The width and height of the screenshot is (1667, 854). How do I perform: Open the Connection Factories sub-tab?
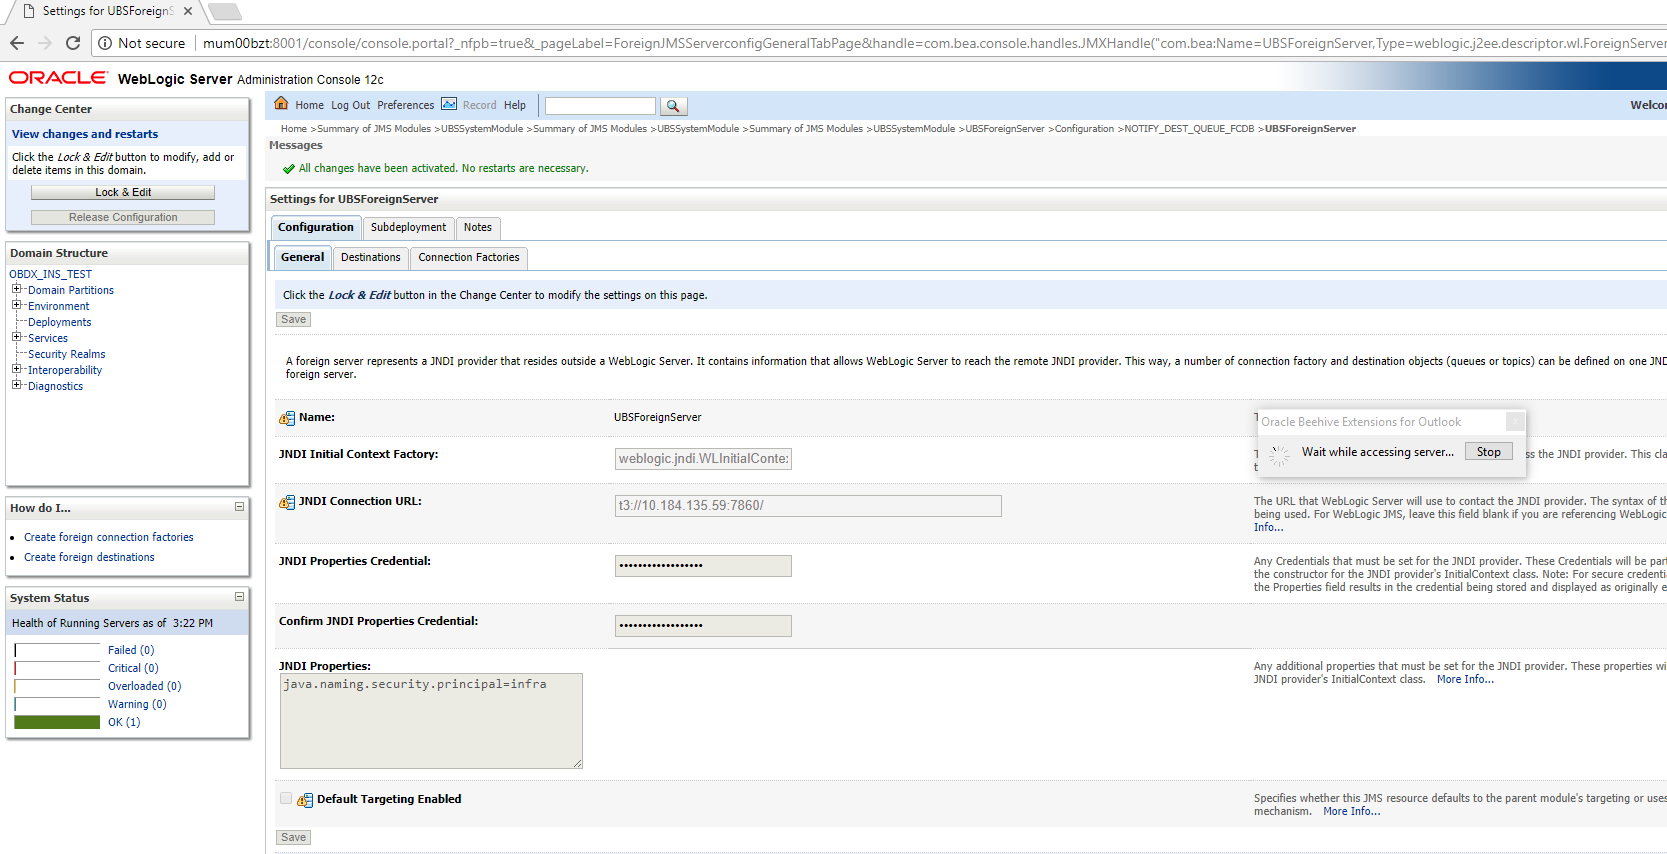tap(469, 258)
